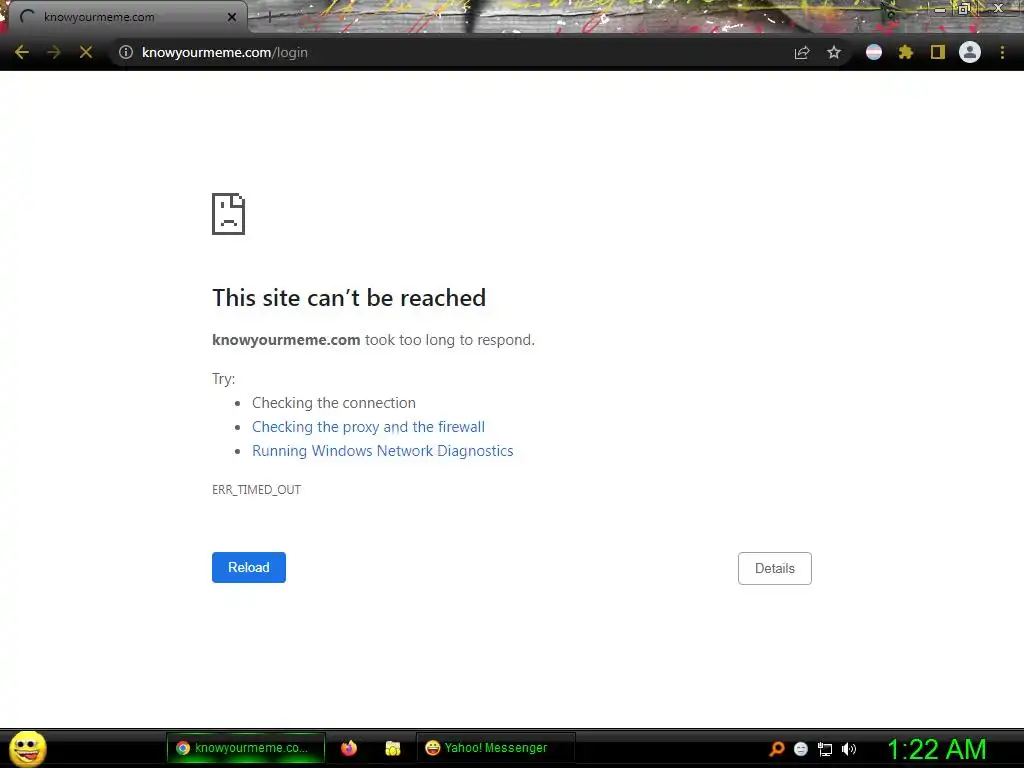Viewport: 1024px width, 768px height.
Task: Open the striped extension icon
Action: pos(874,52)
